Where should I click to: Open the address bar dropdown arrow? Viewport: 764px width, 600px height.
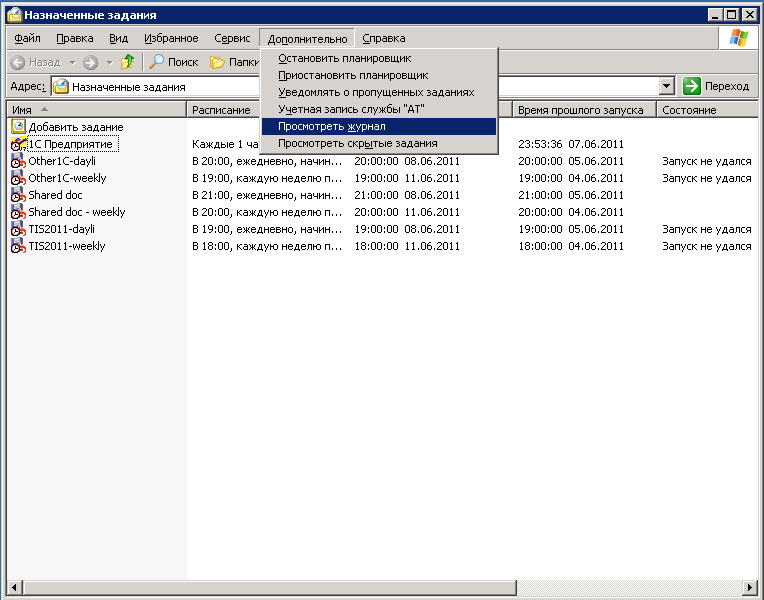(667, 87)
